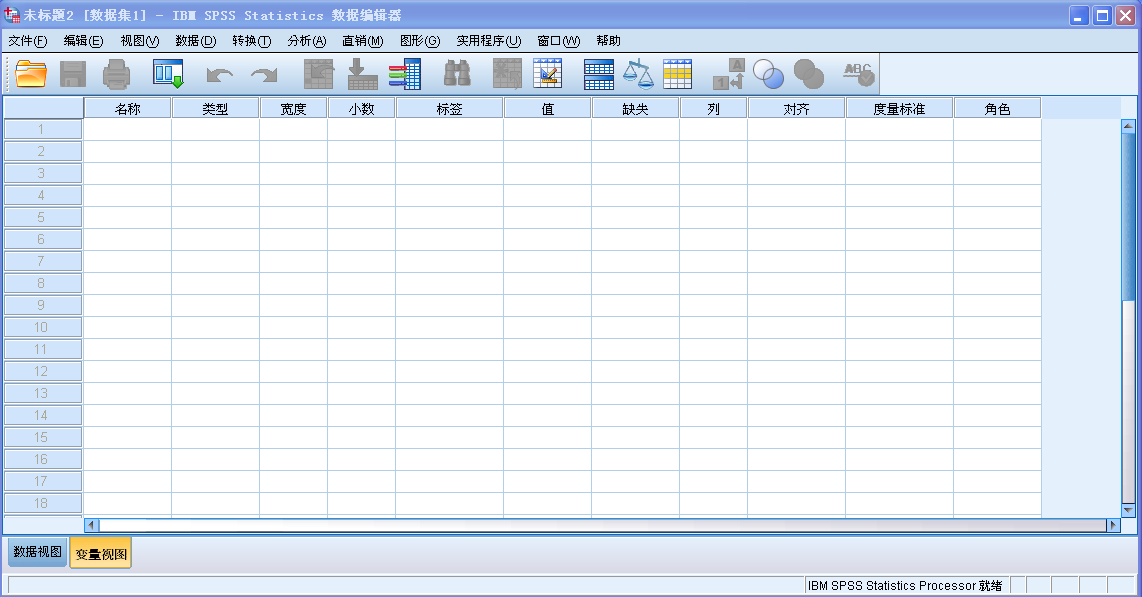Click the Insert cases icon
Image resolution: width=1142 pixels, height=597 pixels.
point(508,74)
